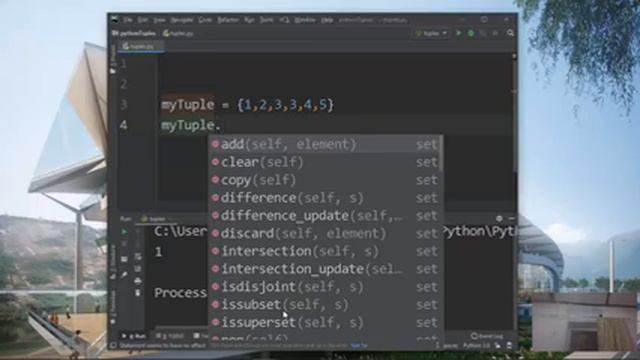The width and height of the screenshot is (640, 360).
Task: Click the print icon in Run panel toolbar
Action: tap(138, 281)
